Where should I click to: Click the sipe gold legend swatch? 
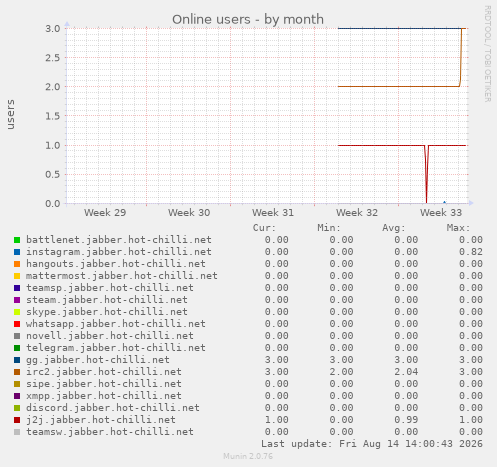point(17,384)
